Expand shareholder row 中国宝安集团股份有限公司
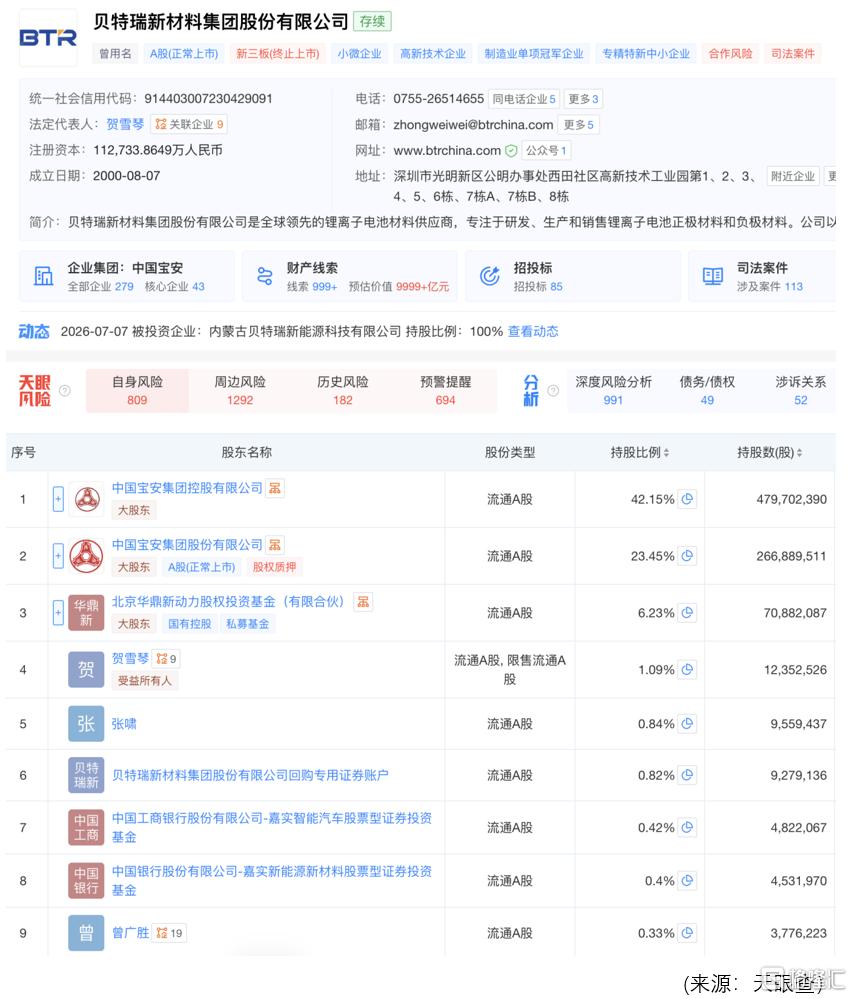 pos(58,556)
